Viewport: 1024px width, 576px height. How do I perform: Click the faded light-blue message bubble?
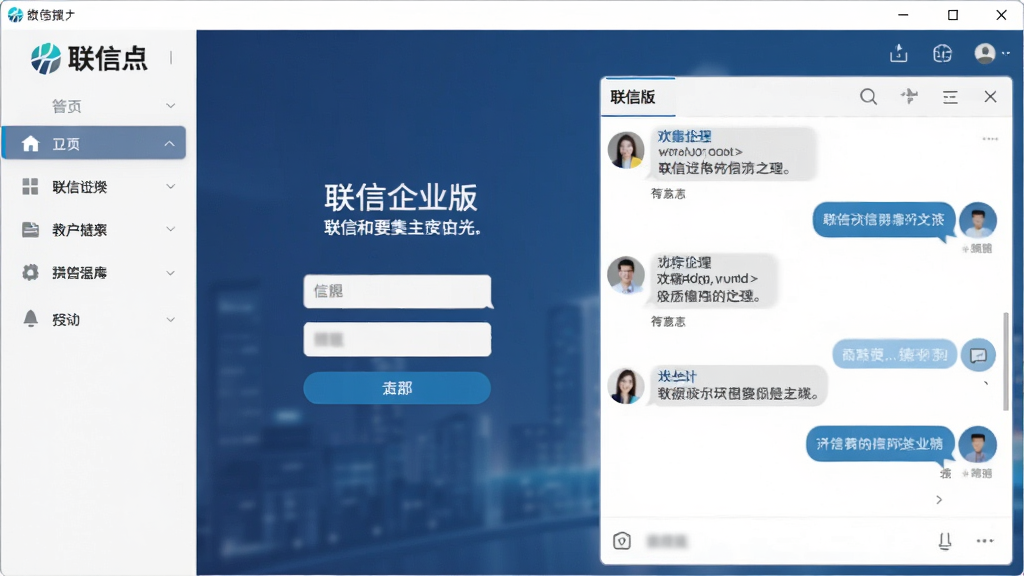[894, 355]
